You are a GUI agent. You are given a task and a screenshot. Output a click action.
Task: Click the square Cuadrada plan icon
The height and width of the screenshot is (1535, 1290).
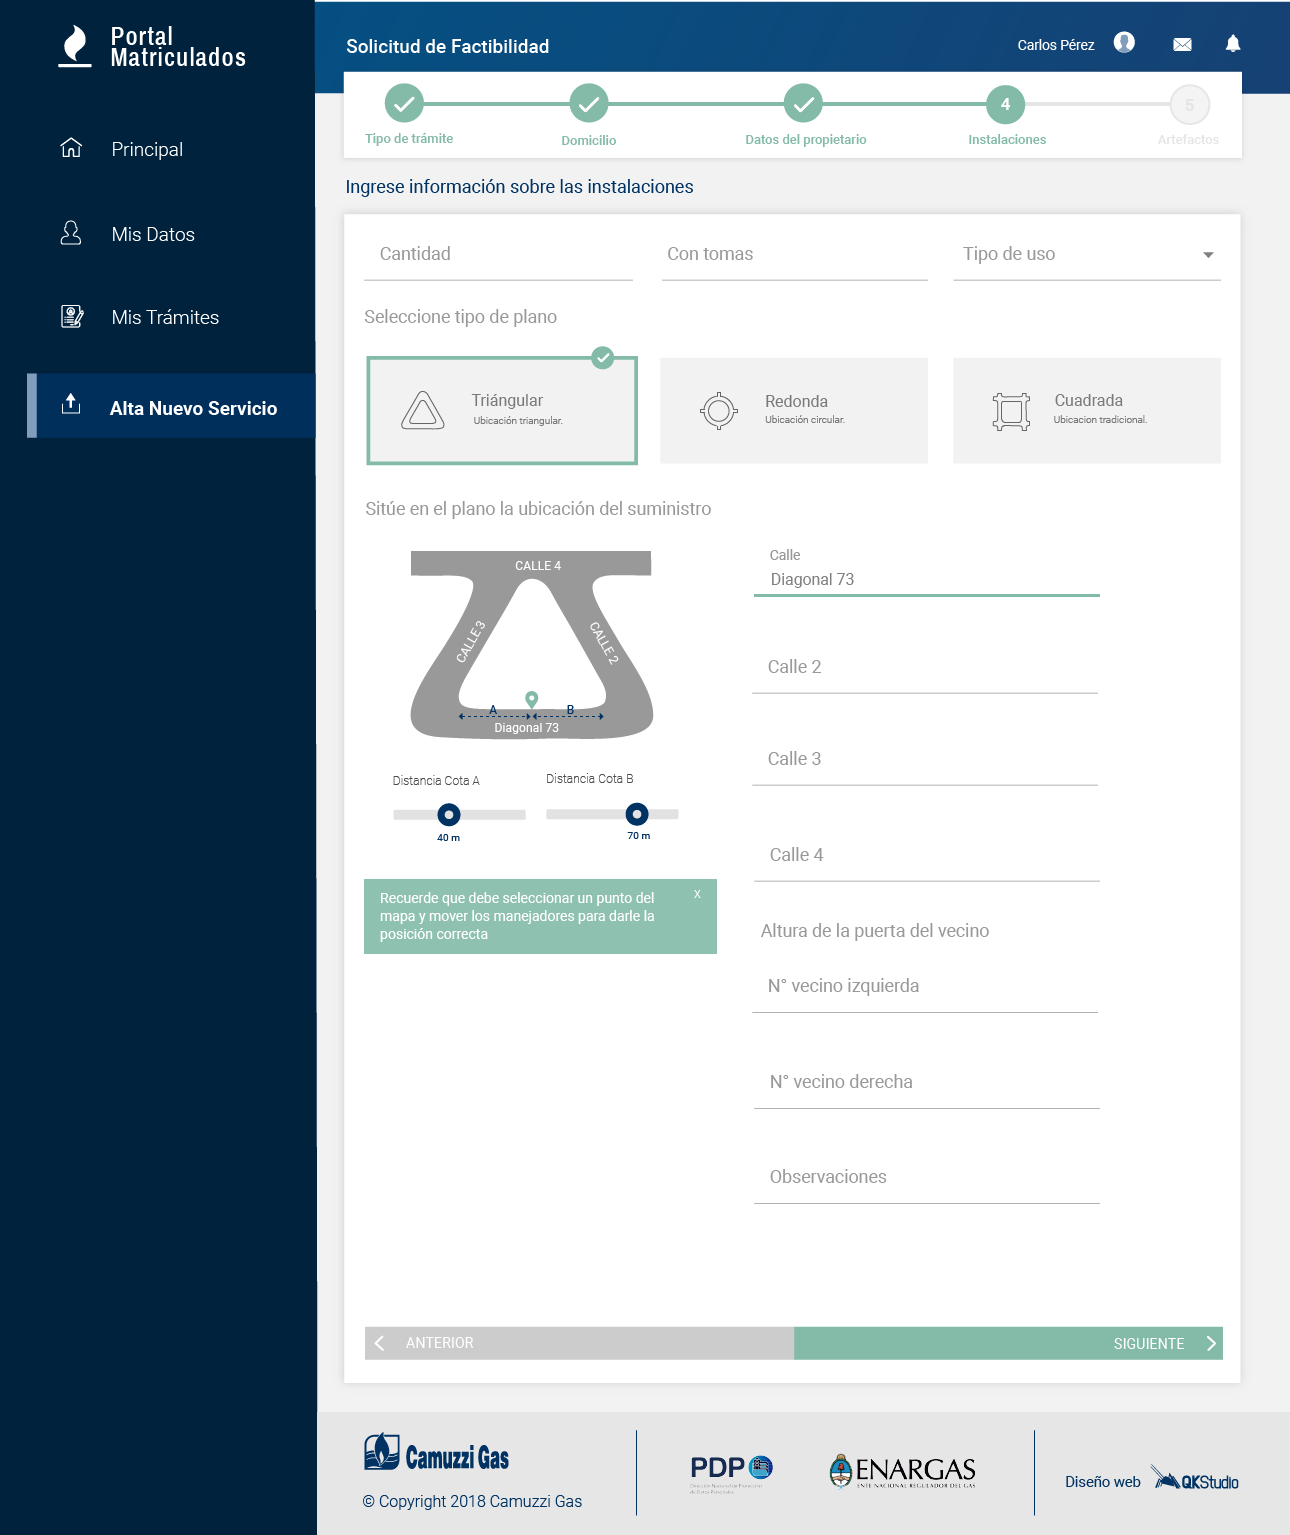pyautogui.click(x=1011, y=411)
